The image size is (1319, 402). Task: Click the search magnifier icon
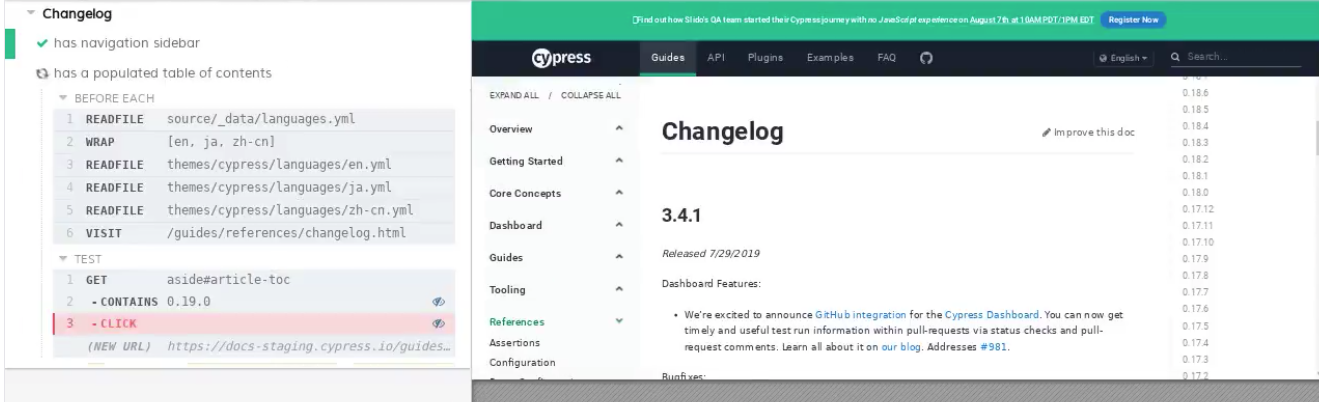1176,58
